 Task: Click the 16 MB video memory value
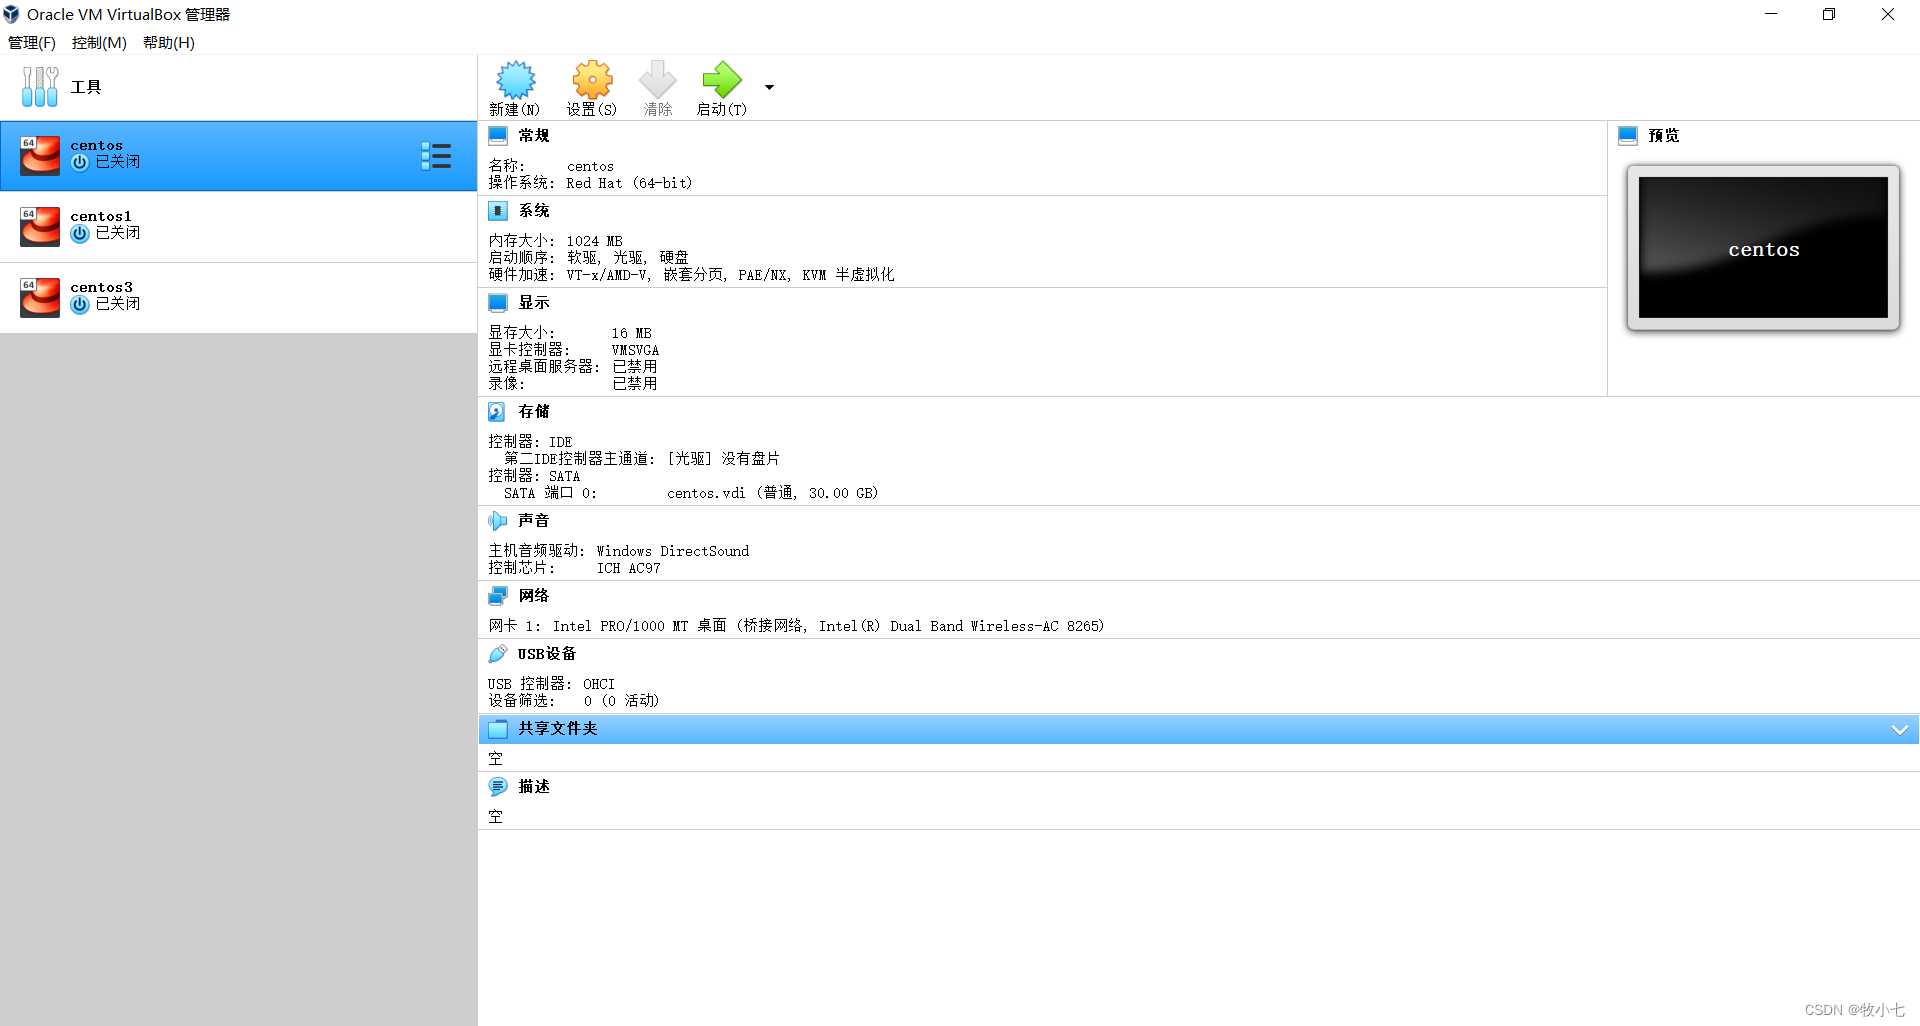coord(631,333)
